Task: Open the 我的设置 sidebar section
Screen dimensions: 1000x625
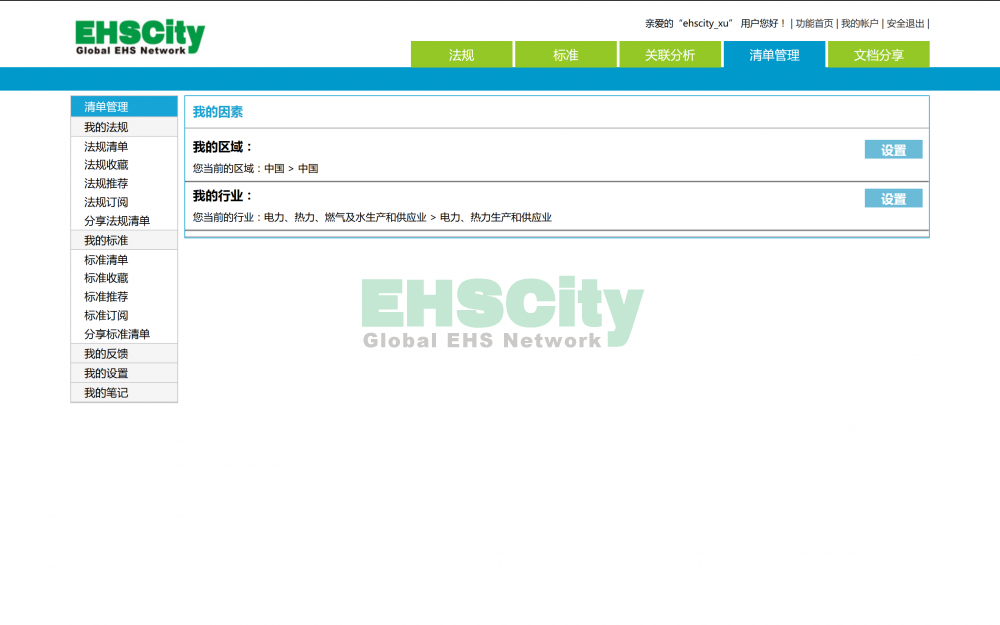Action: (124, 373)
